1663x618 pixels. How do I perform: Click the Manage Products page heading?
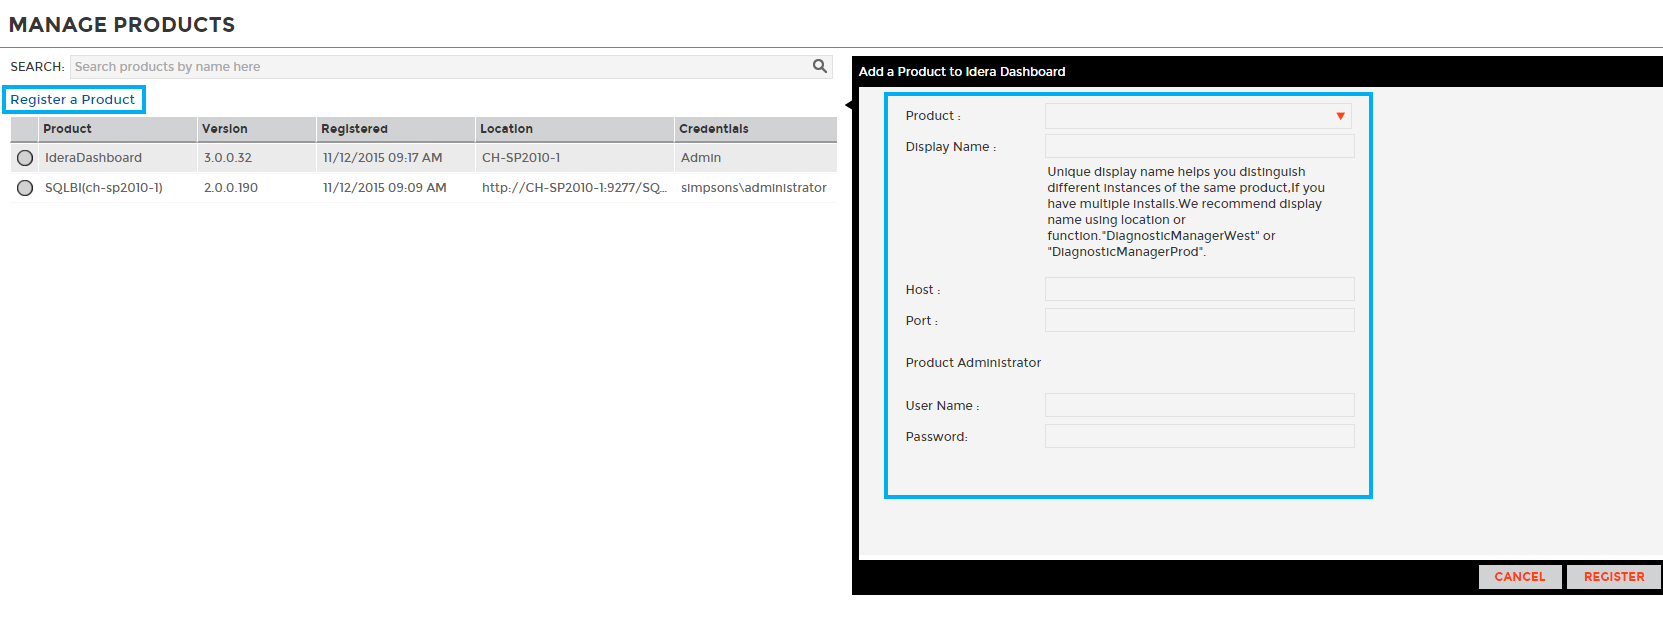click(x=122, y=25)
